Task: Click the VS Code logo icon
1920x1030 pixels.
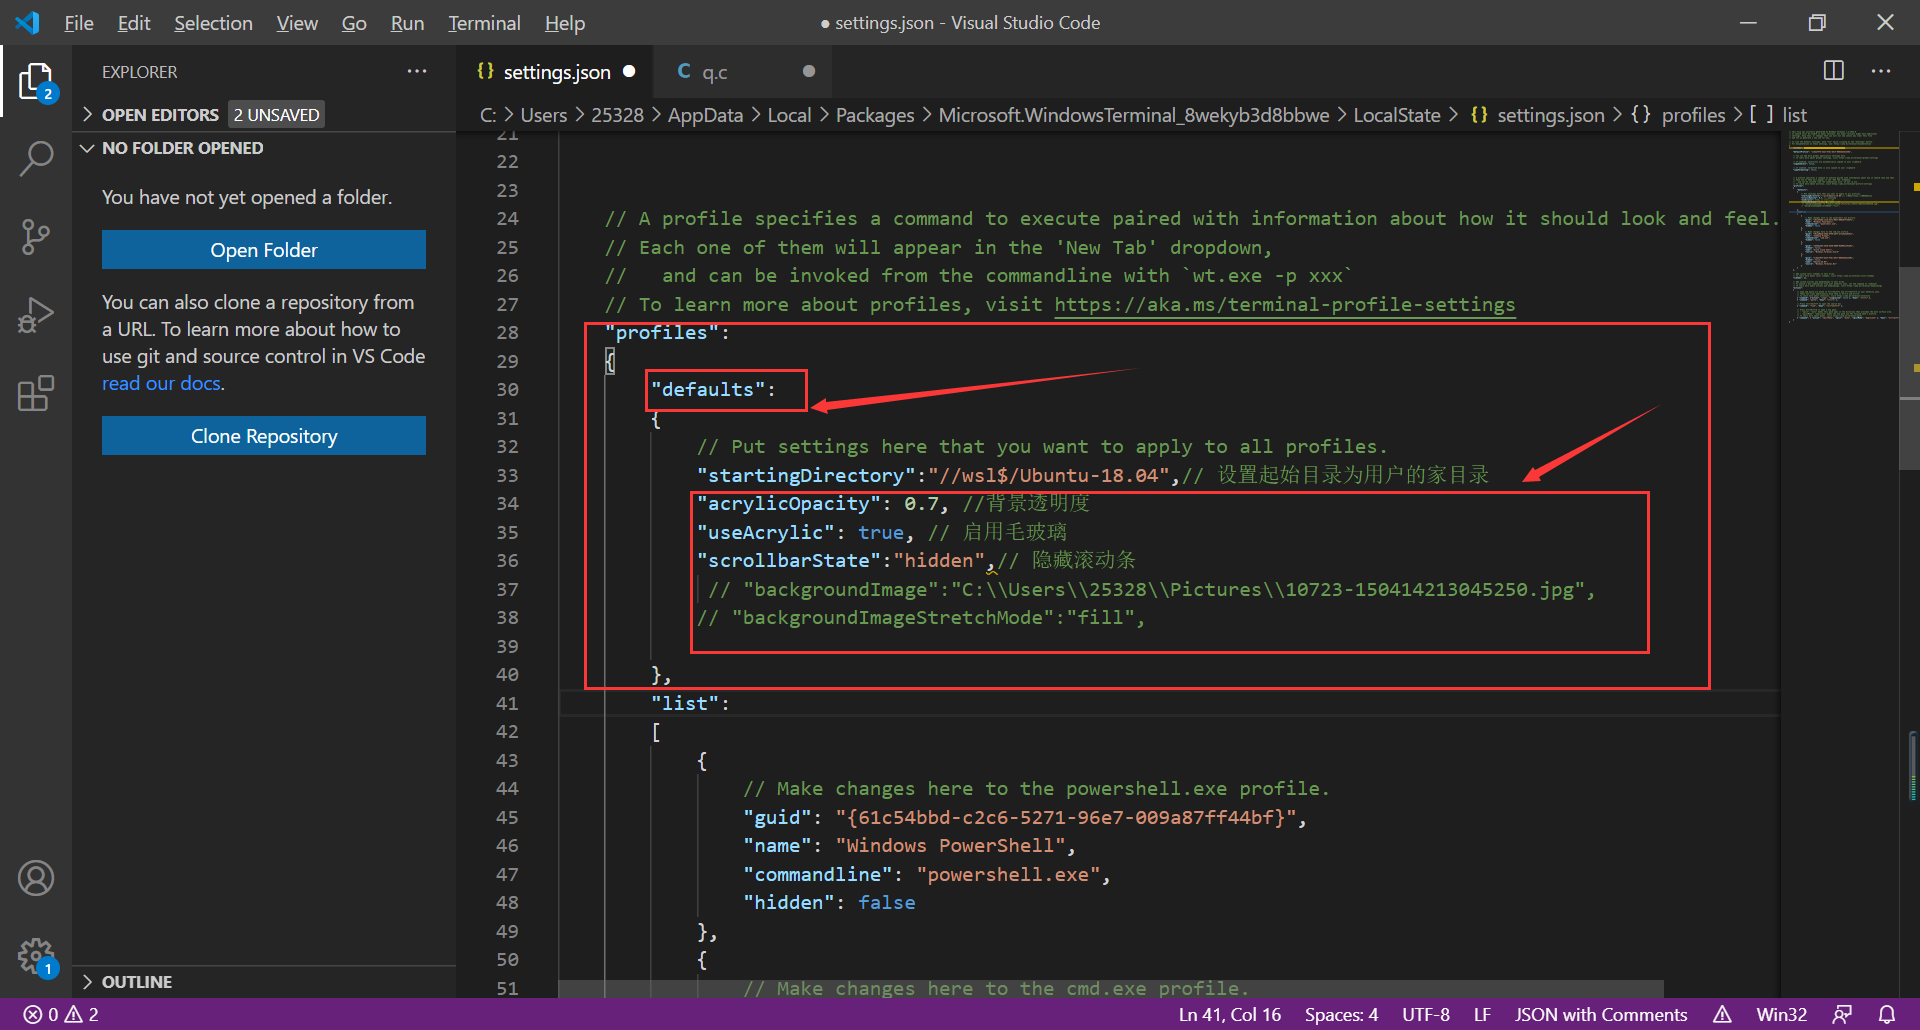Action: click(28, 22)
